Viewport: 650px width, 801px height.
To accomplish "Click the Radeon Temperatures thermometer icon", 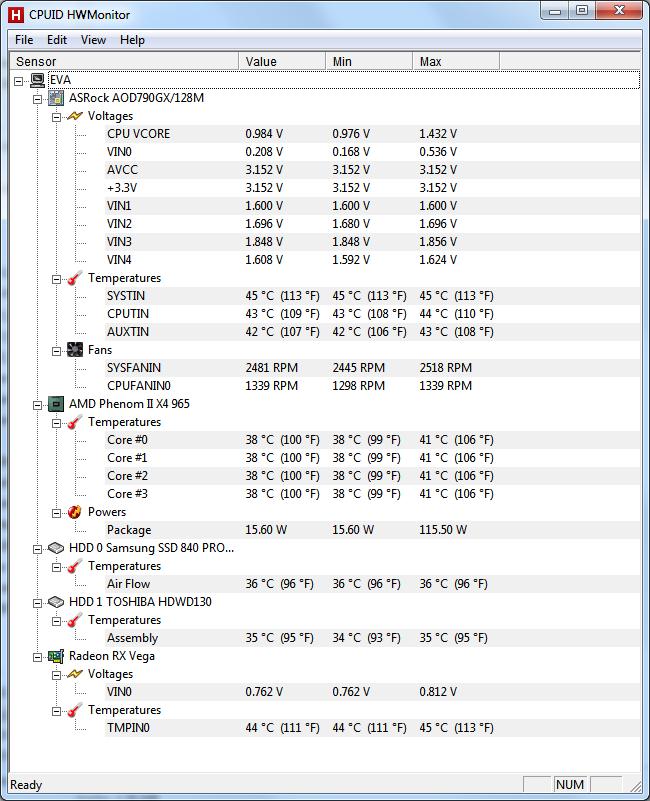I will [x=75, y=711].
